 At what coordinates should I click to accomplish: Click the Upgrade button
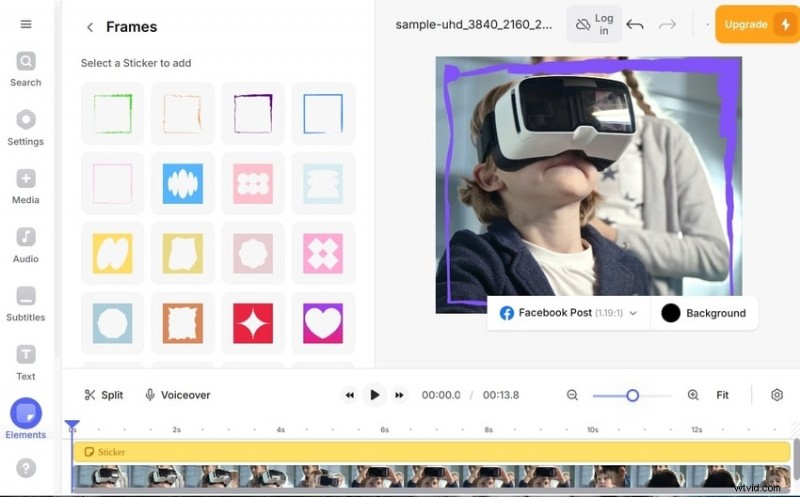757,24
